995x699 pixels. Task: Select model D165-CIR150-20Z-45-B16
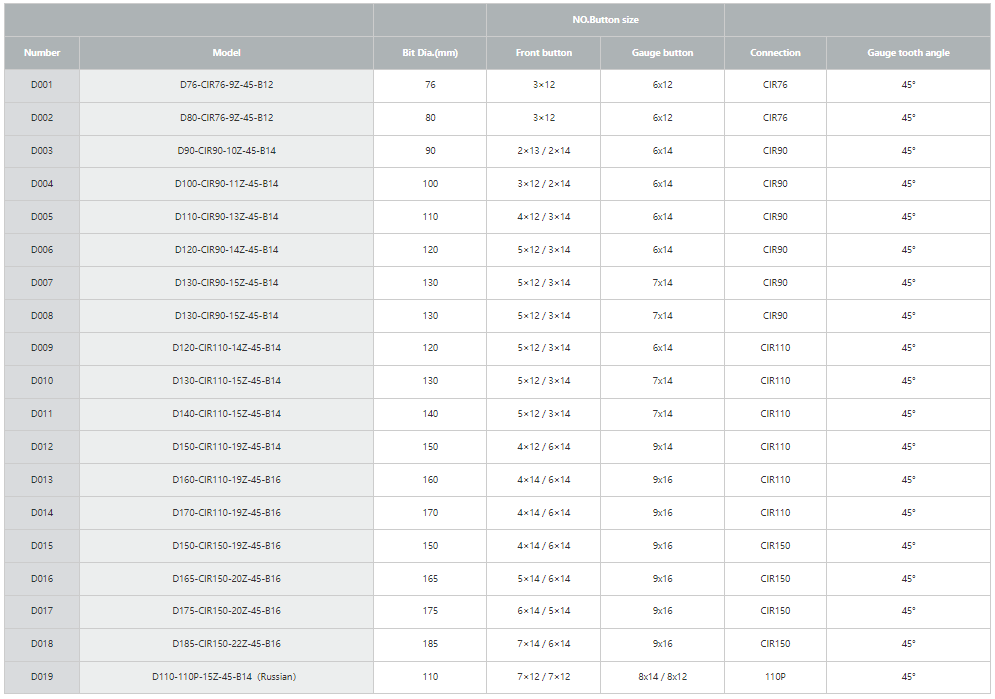point(227,578)
